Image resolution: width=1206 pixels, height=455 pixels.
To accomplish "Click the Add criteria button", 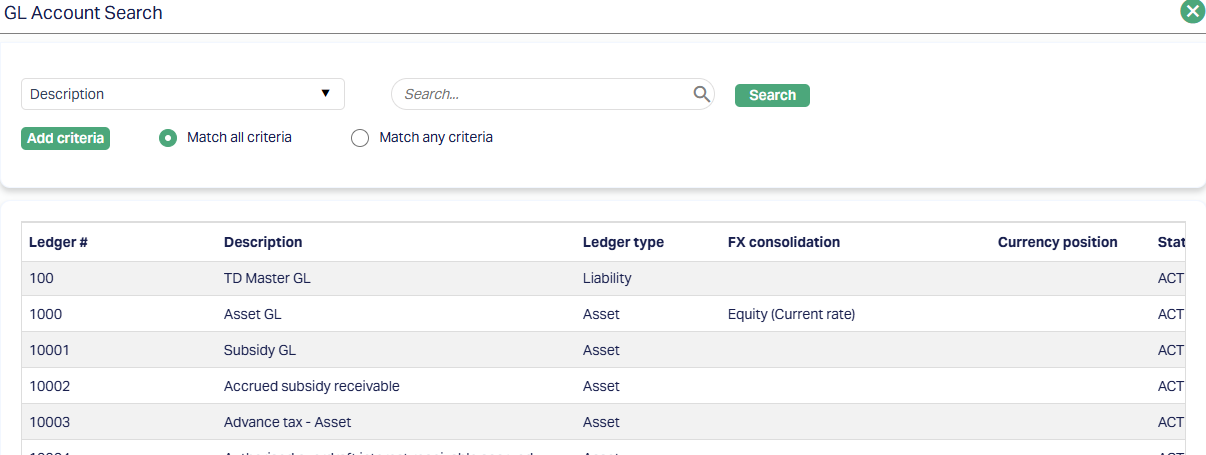I will tap(65, 138).
